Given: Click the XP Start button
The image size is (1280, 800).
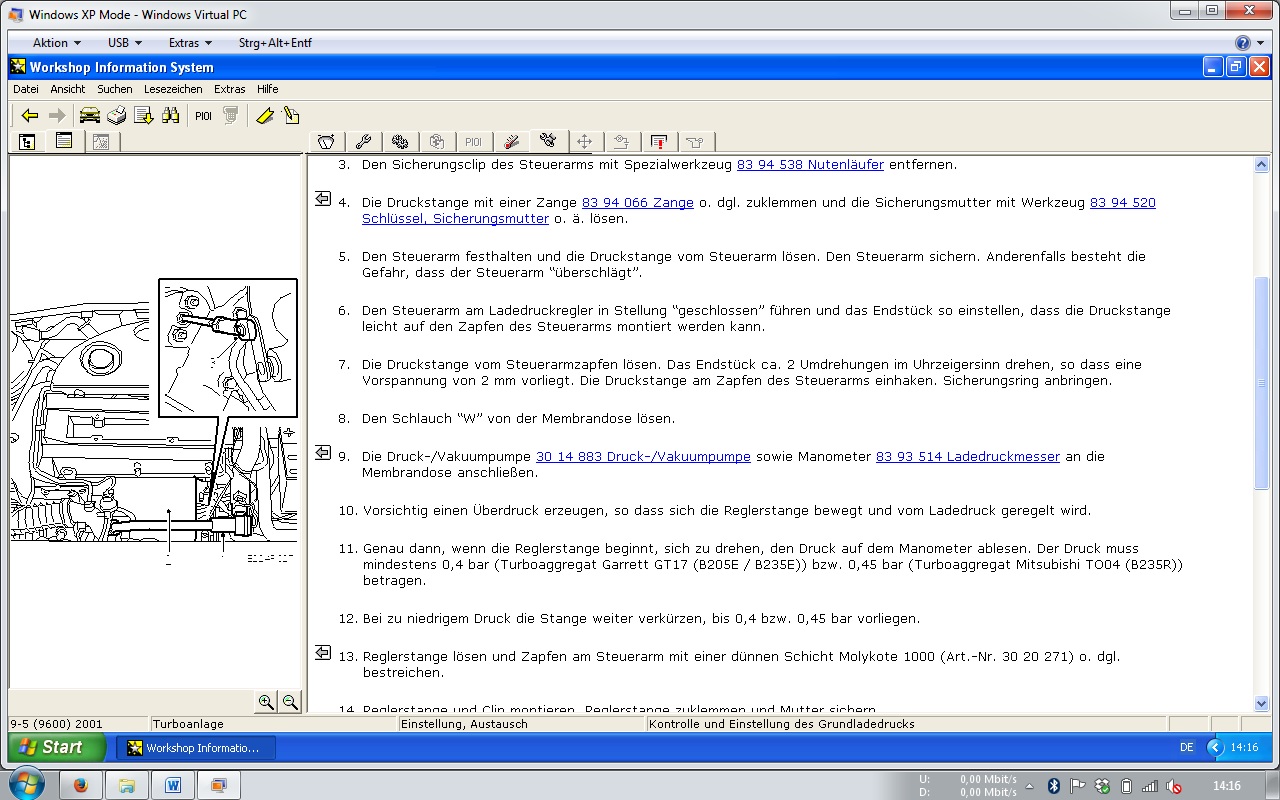Looking at the screenshot, I should 57,747.
